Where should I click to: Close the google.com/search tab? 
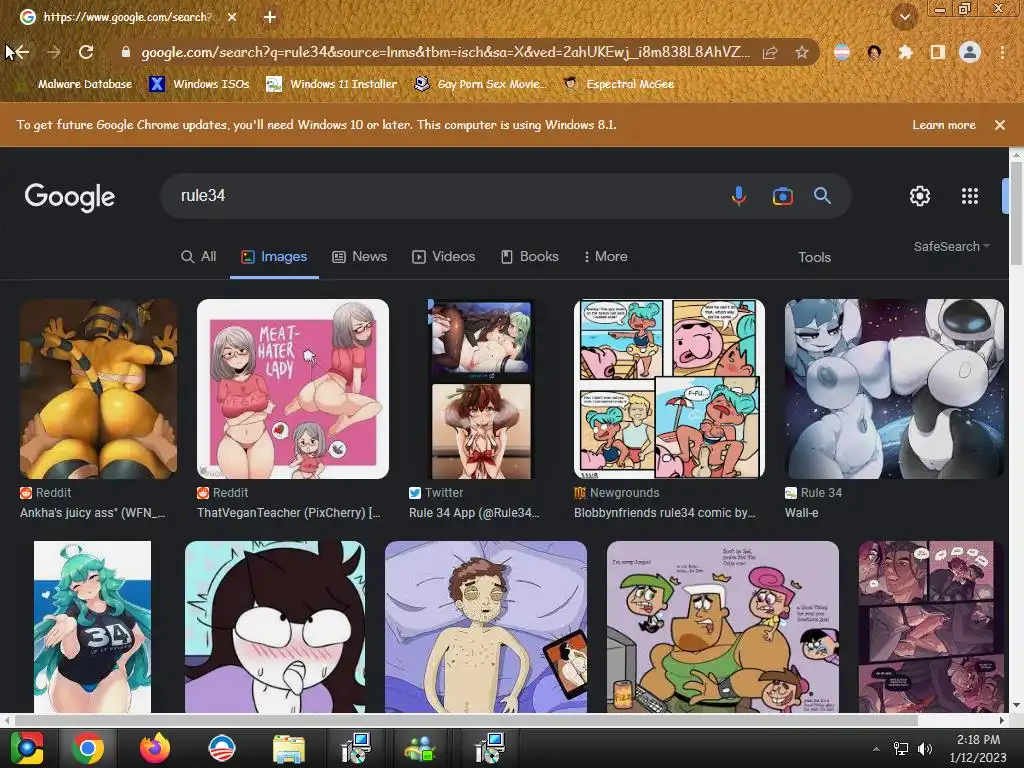click(232, 17)
